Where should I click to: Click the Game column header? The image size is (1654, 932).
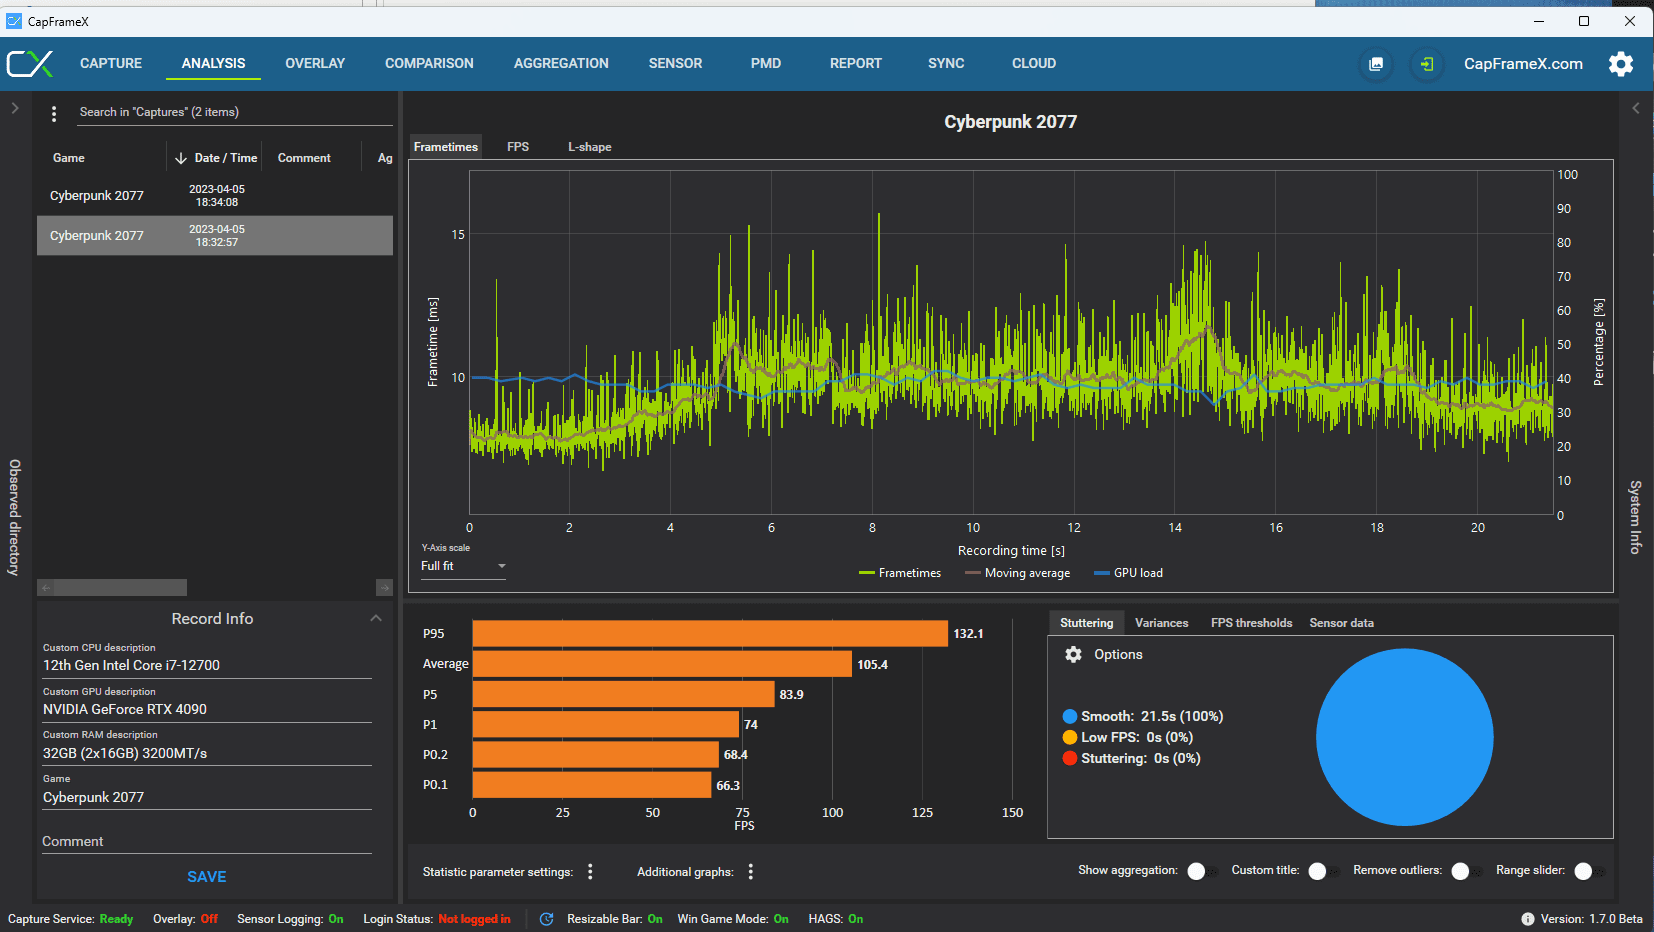pos(69,158)
